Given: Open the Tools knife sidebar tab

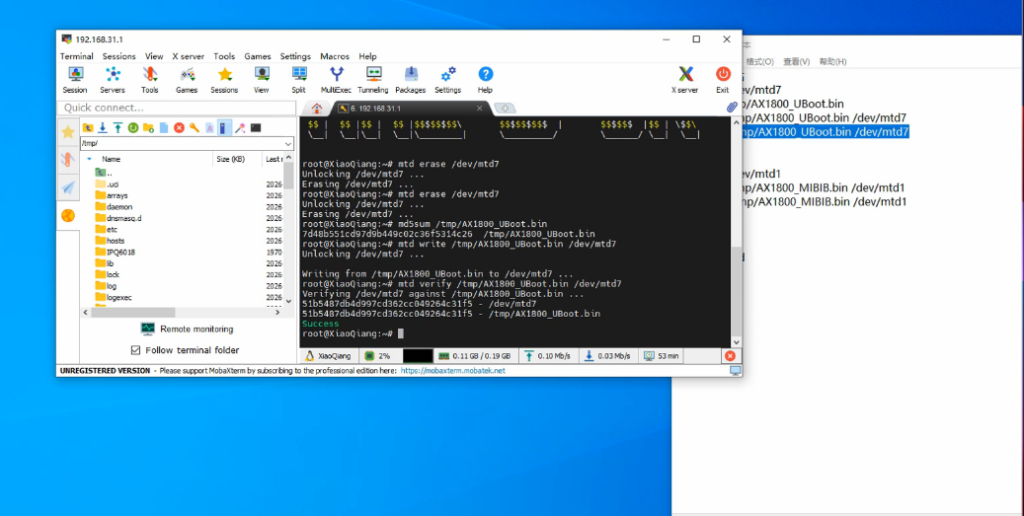Looking at the screenshot, I should tap(68, 159).
